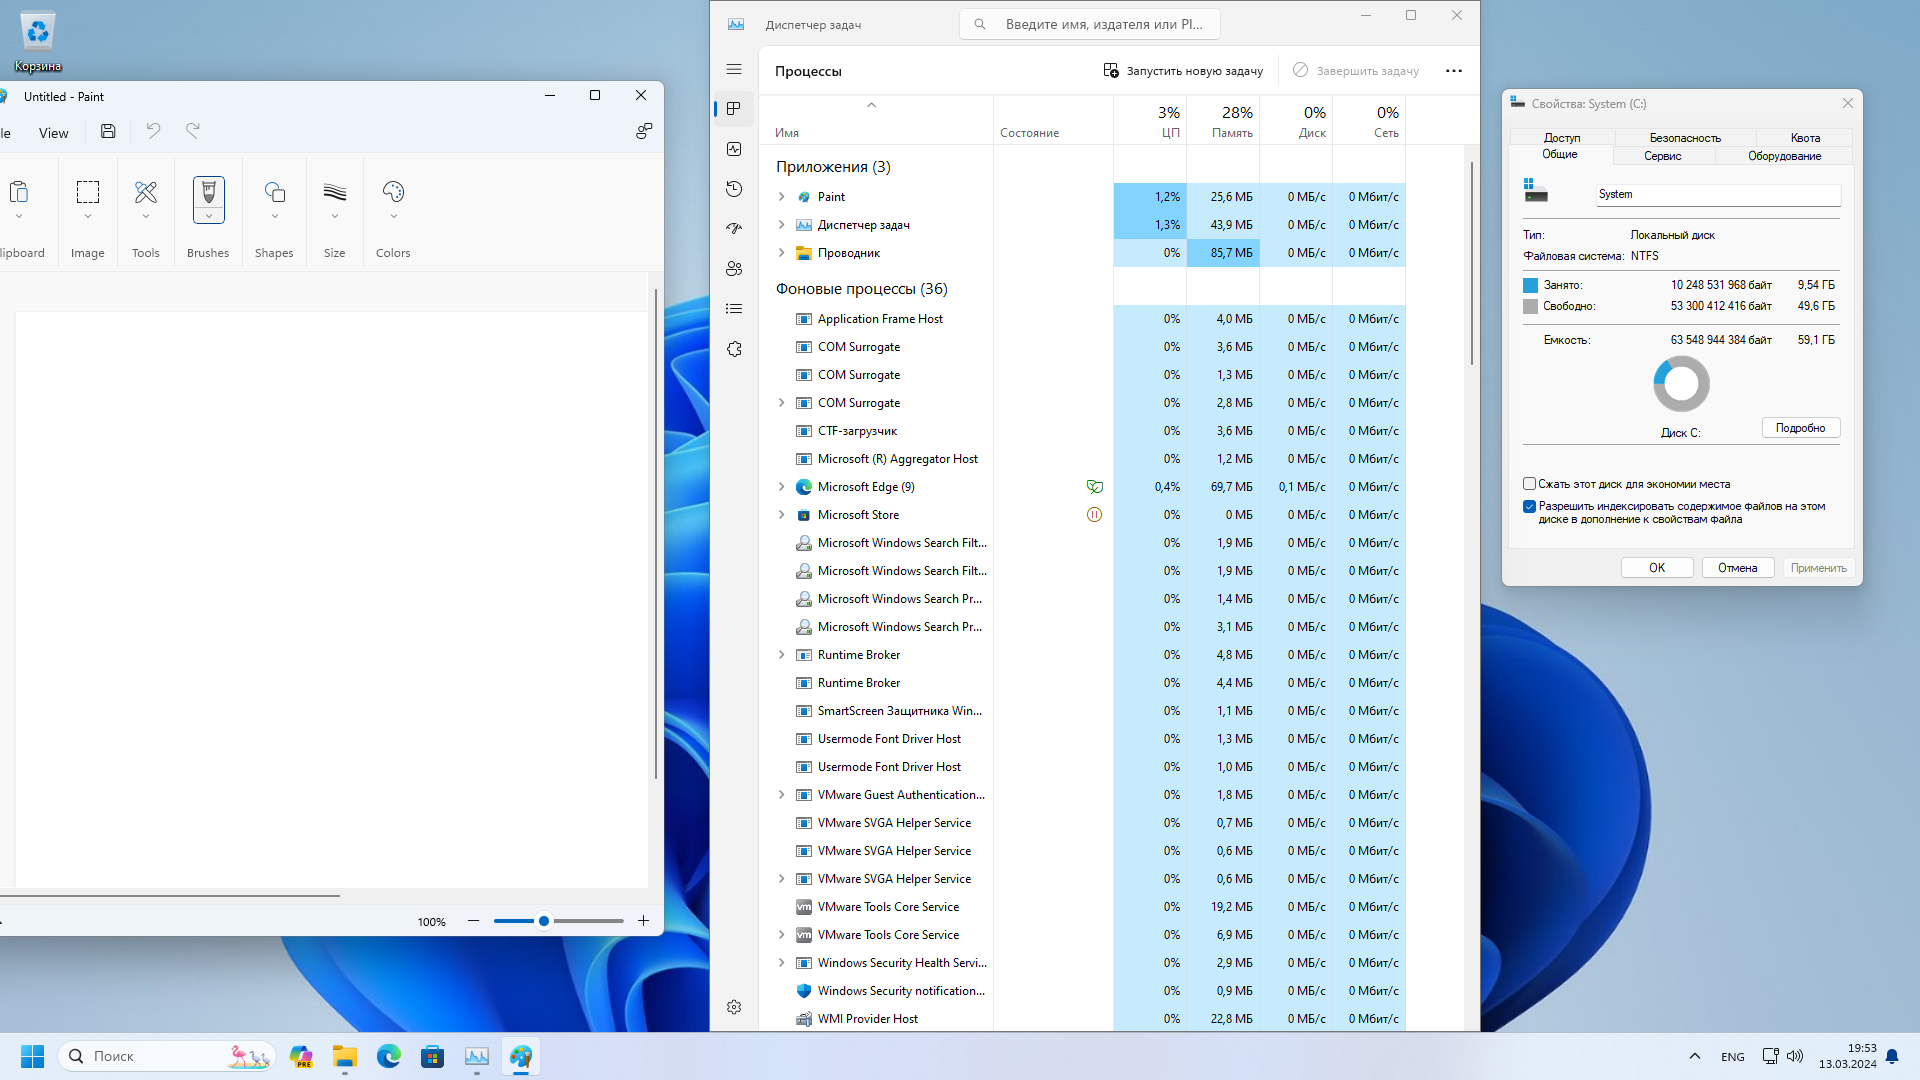Expand the Диспетчер задач process row
Screen dimensions: 1920x1080
tap(782, 225)
